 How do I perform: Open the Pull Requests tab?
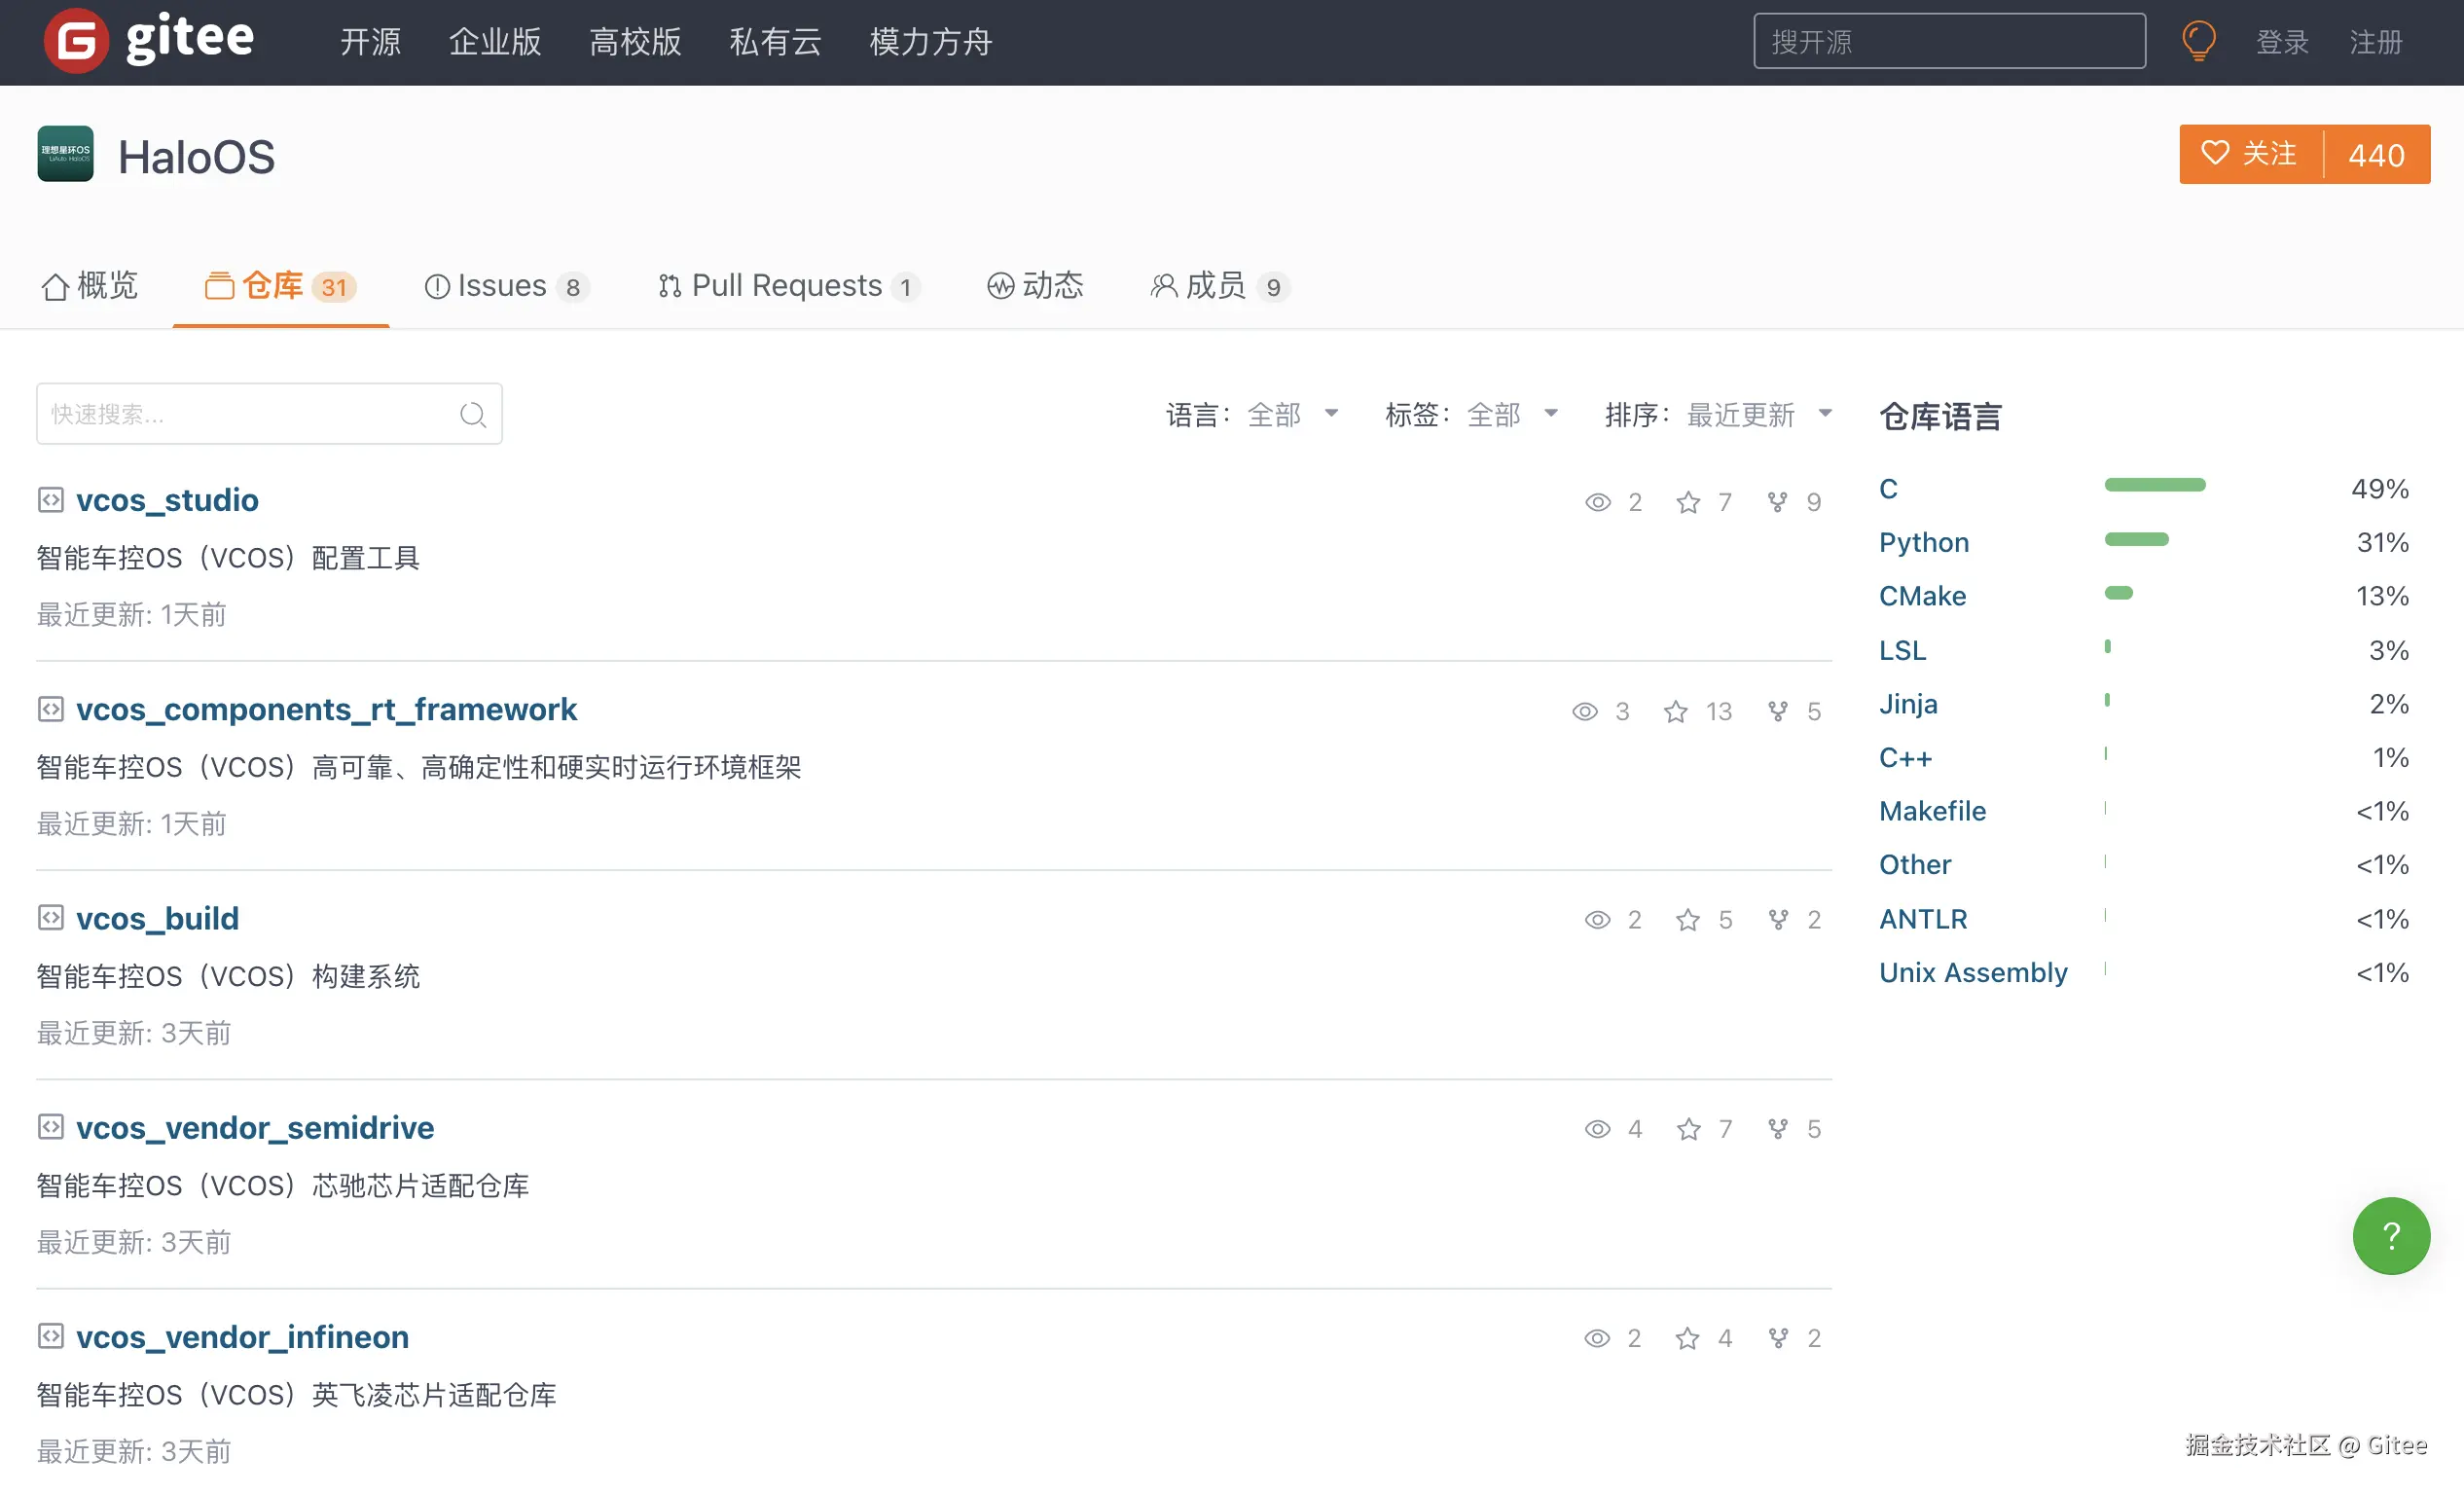tap(786, 286)
